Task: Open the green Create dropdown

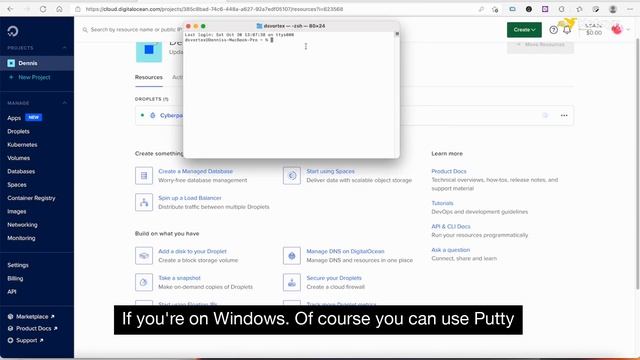Action: point(524,29)
